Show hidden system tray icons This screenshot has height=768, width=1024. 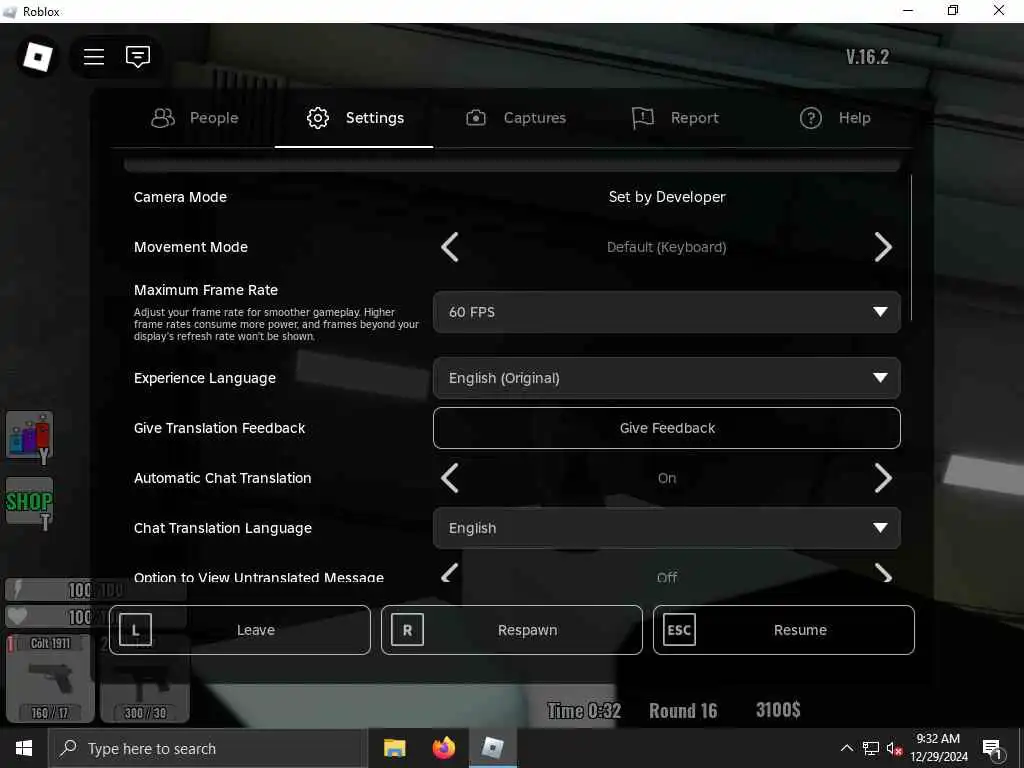846,748
